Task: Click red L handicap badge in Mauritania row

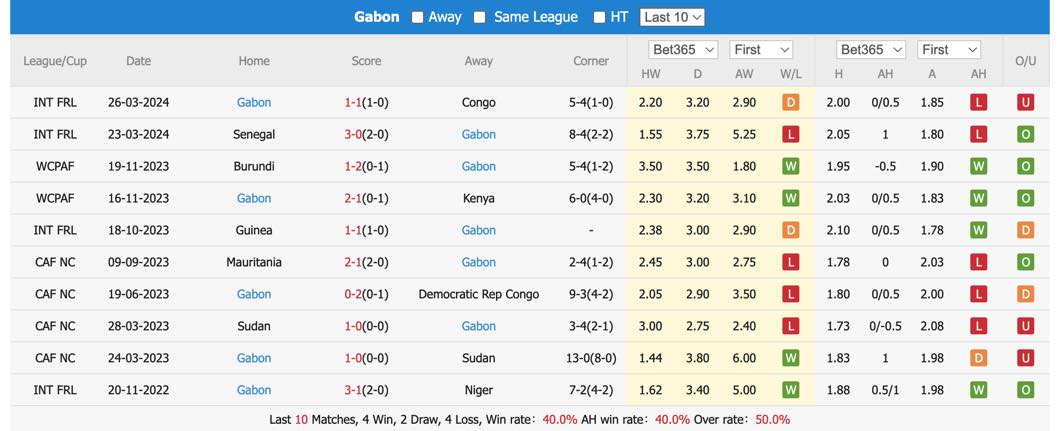Action: (x=978, y=262)
